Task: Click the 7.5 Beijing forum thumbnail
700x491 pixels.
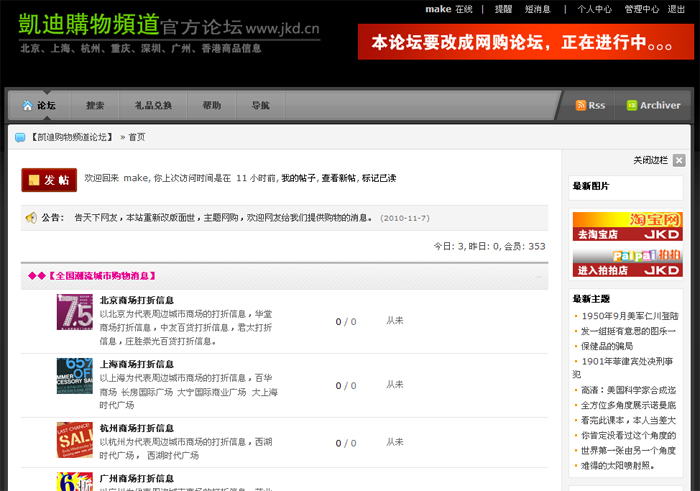Action: (x=75, y=312)
